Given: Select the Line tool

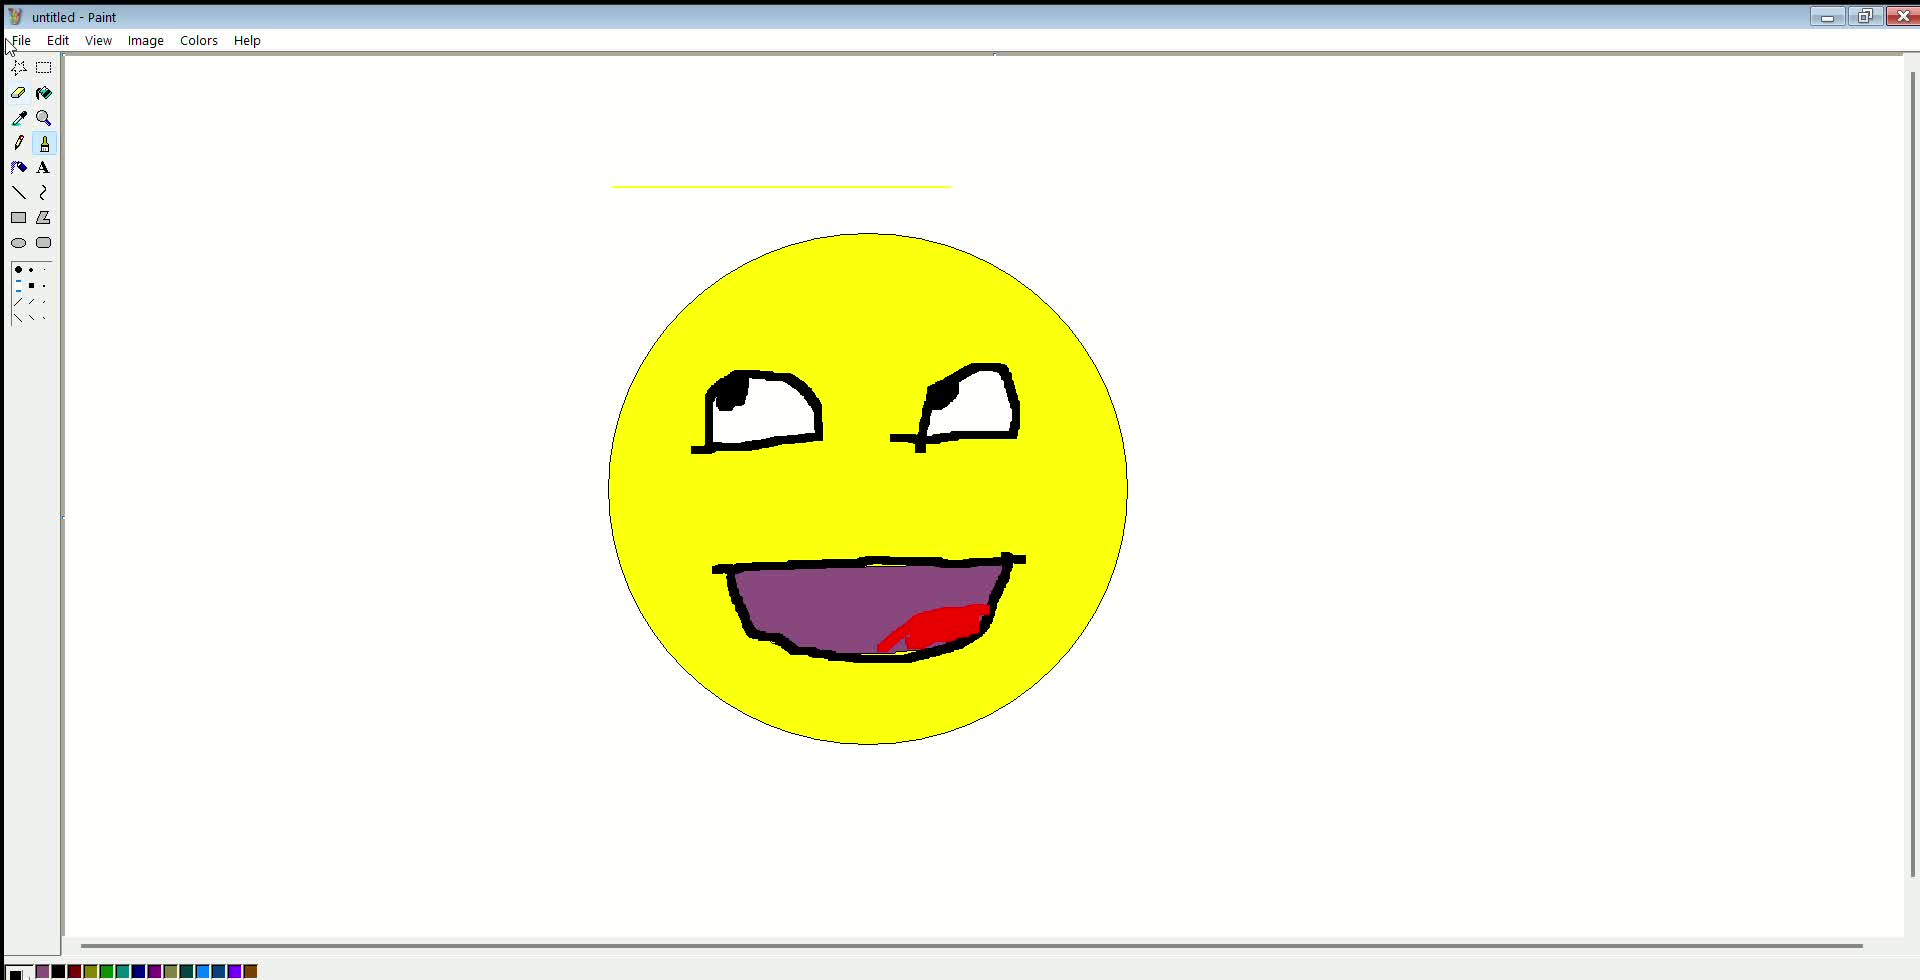Looking at the screenshot, I should pos(19,192).
